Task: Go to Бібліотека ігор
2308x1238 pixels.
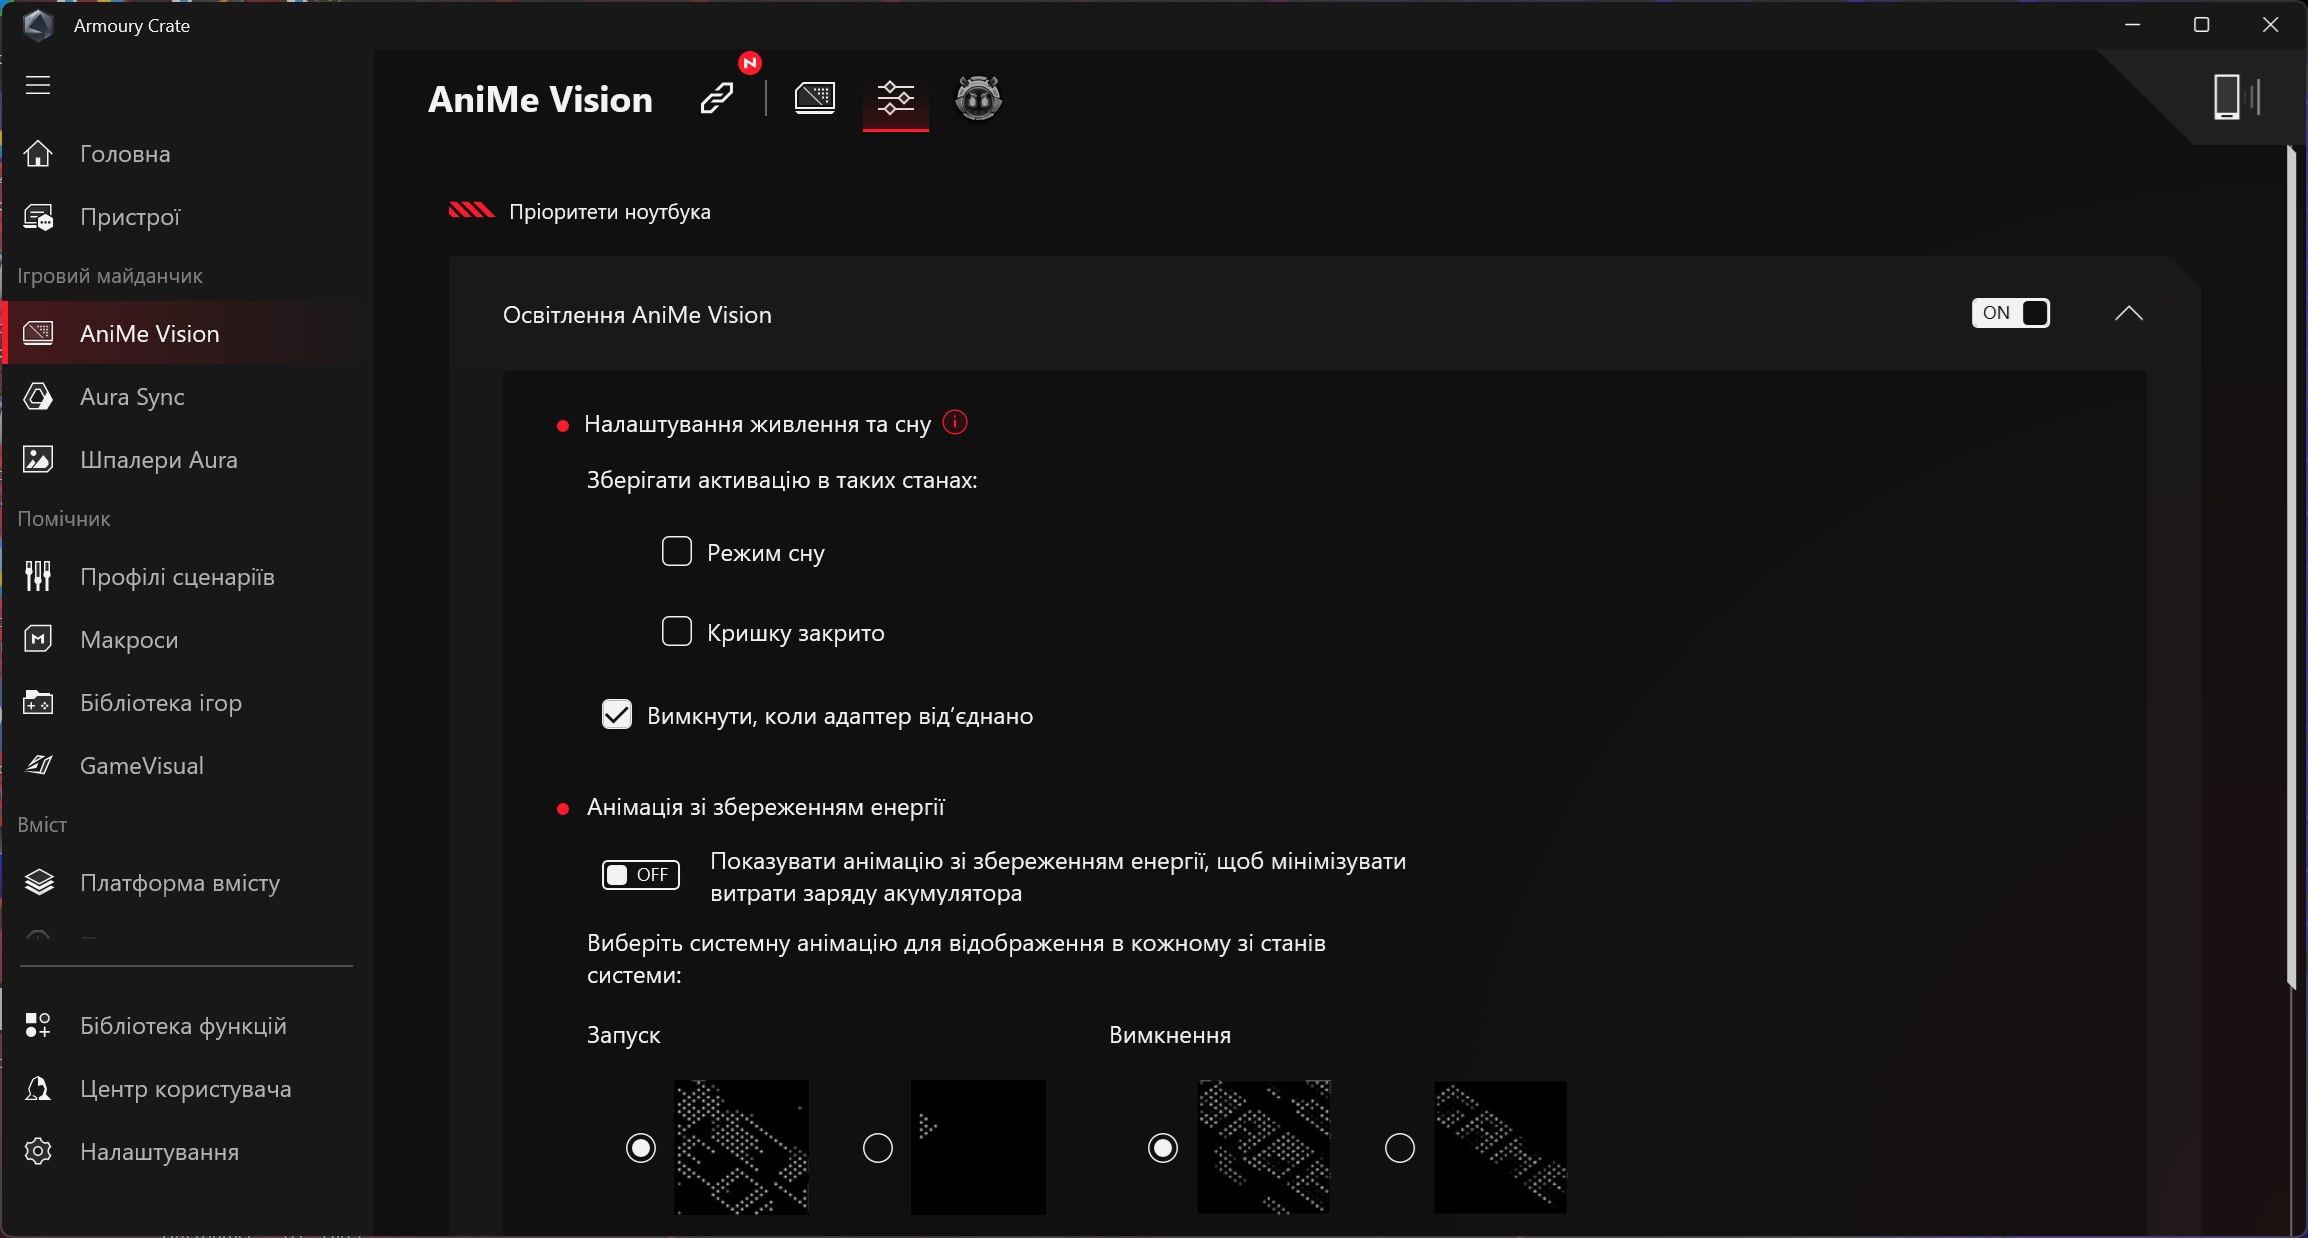Action: click(160, 703)
